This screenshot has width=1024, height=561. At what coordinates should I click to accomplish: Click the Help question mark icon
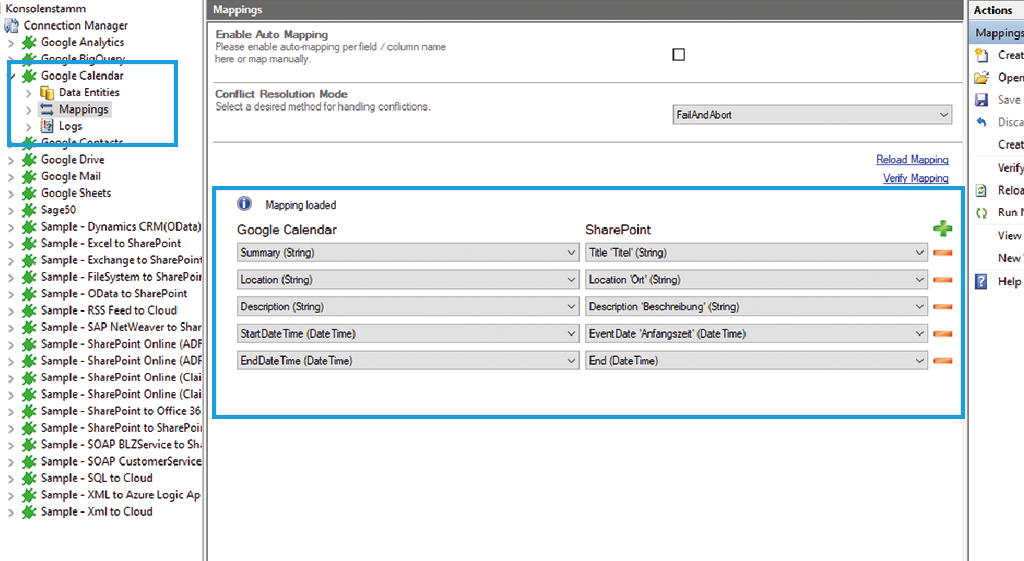click(982, 282)
